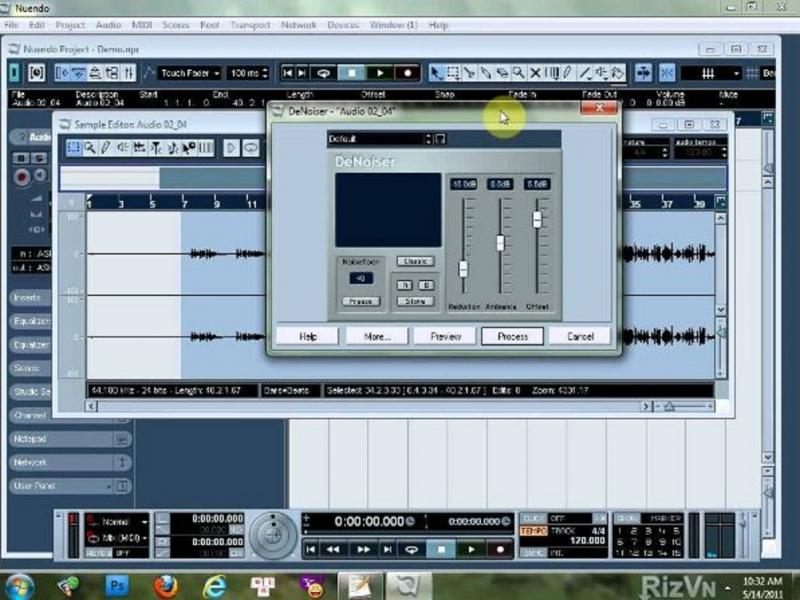This screenshot has height=600, width=800.
Task: Click the Play button in the top toolbar
Action: [x=379, y=73]
